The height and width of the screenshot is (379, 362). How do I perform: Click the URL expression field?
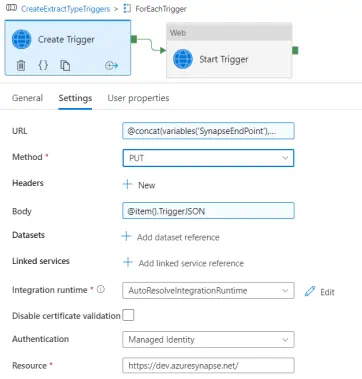coord(208,131)
